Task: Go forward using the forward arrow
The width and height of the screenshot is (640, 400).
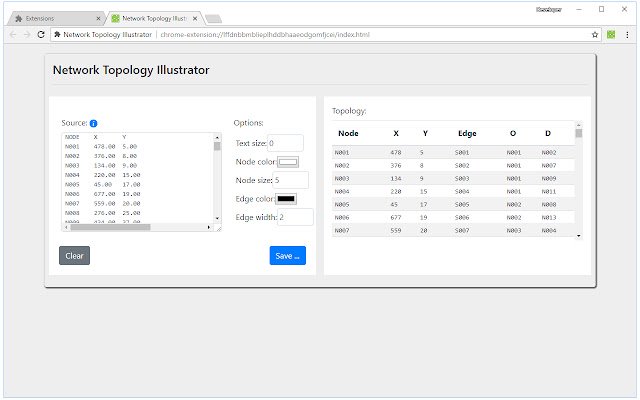Action: coord(27,35)
